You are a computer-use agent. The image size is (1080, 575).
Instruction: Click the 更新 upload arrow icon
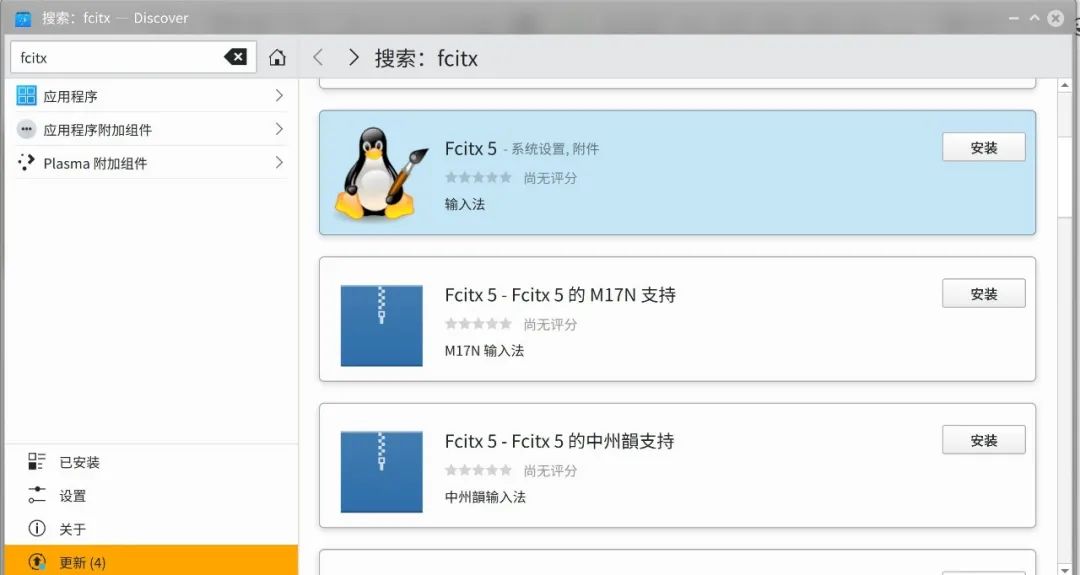(37, 562)
